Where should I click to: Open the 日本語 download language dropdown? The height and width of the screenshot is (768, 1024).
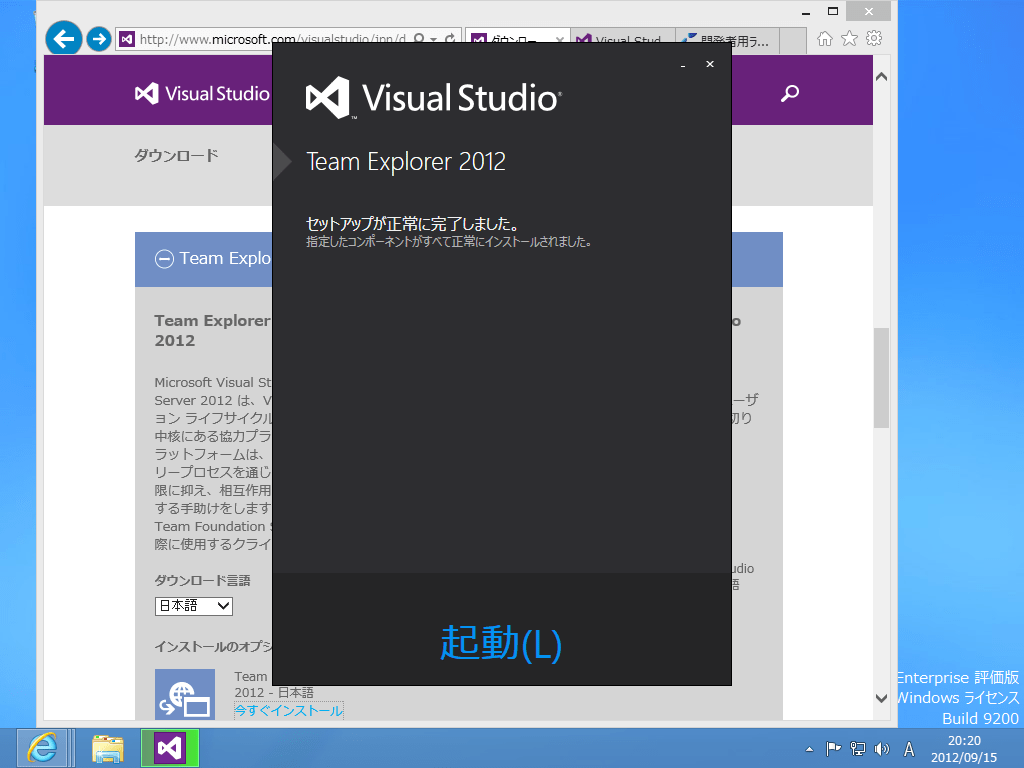193,605
